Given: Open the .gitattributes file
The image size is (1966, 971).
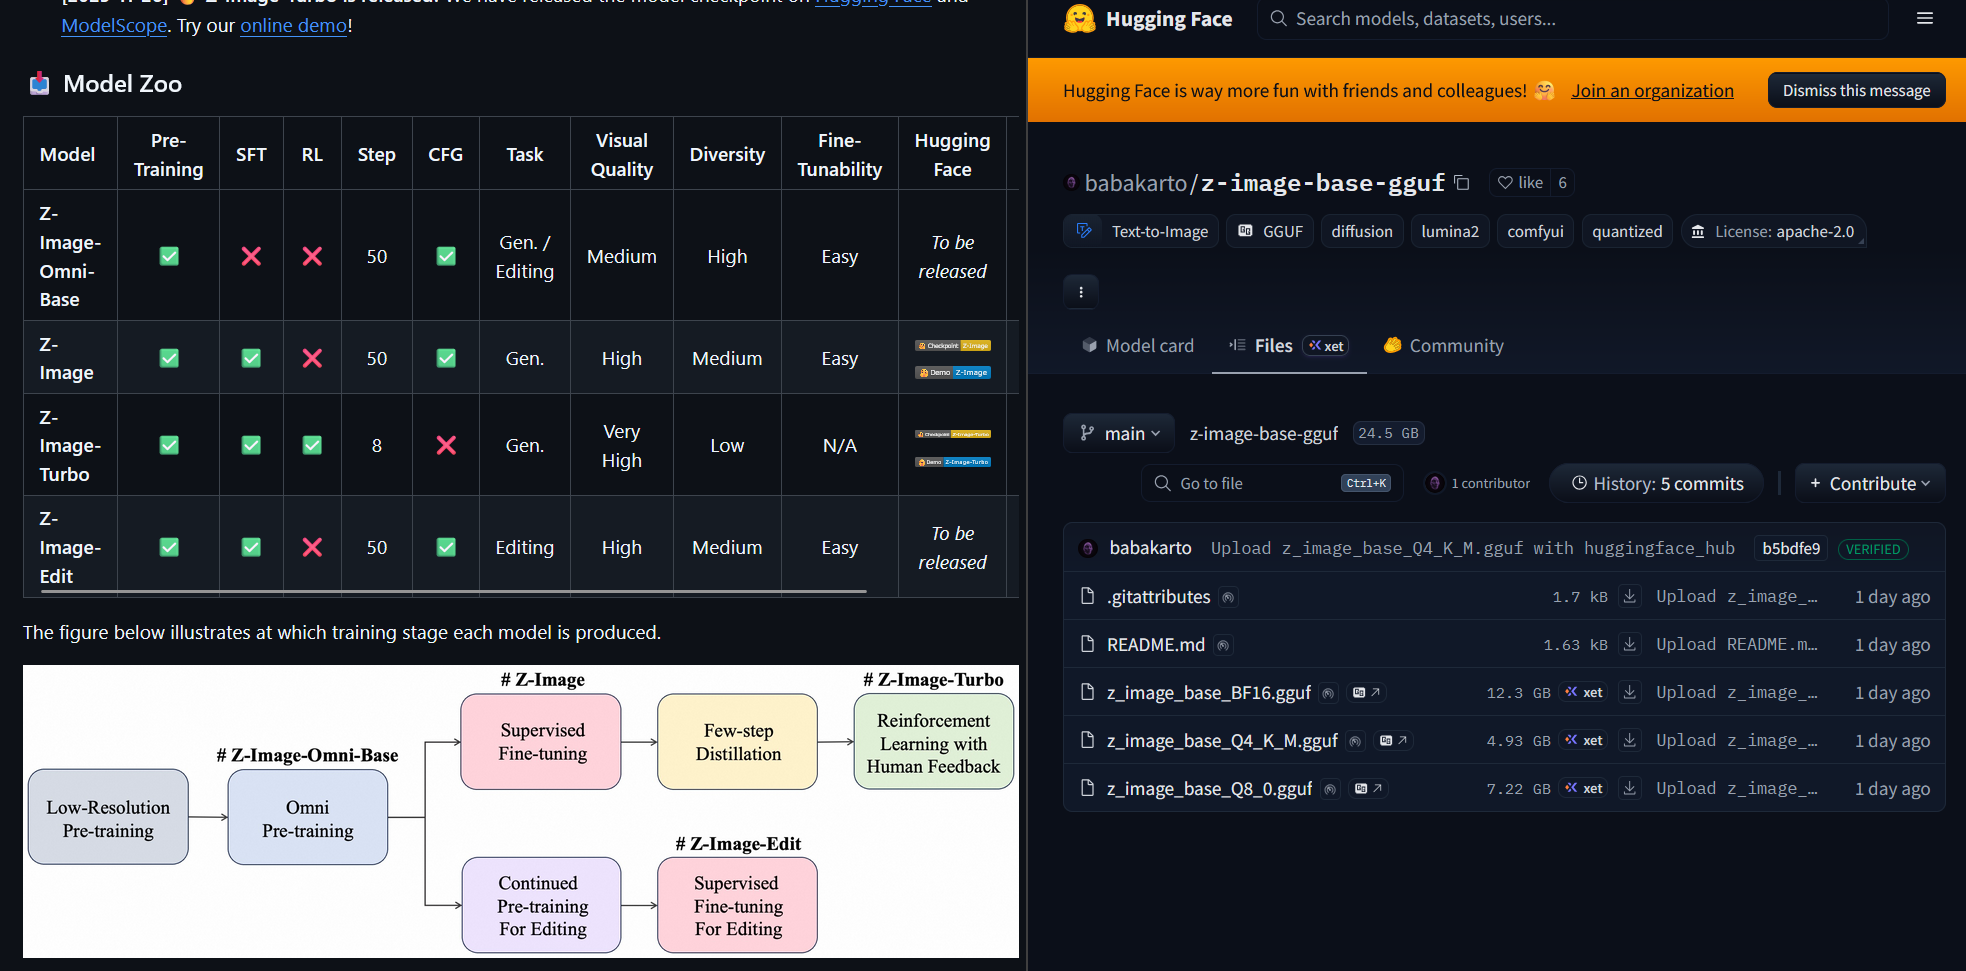Looking at the screenshot, I should click(1158, 596).
